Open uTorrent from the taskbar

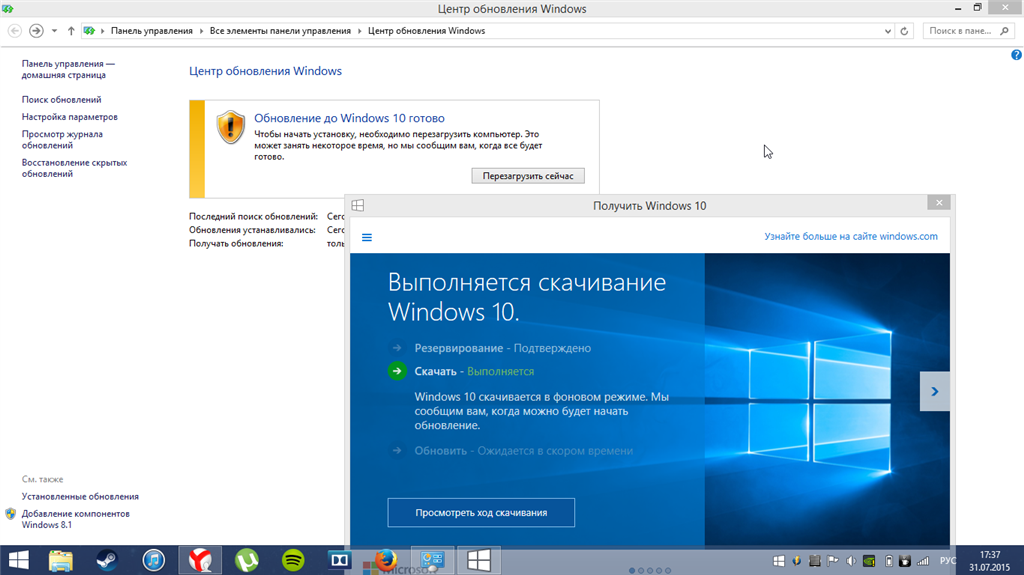coord(246,560)
